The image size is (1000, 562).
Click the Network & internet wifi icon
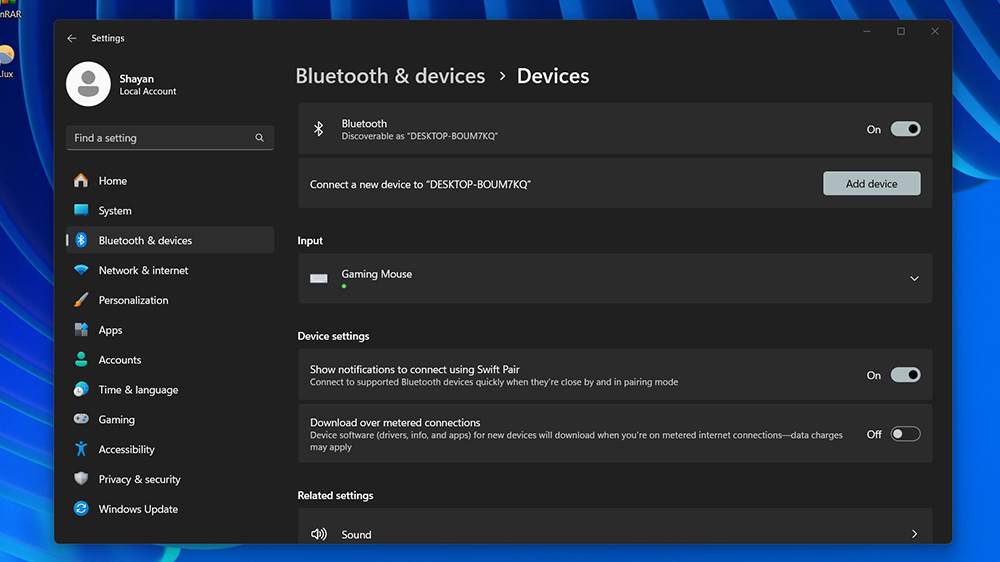click(81, 270)
